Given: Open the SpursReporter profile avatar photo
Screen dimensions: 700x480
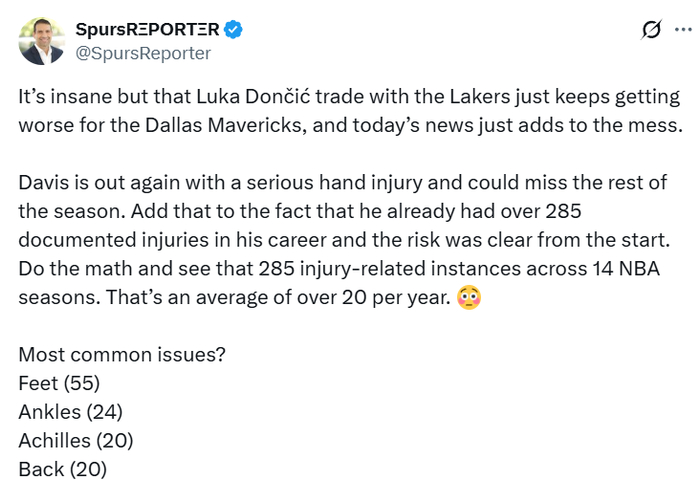Looking at the screenshot, I should 40,41.
